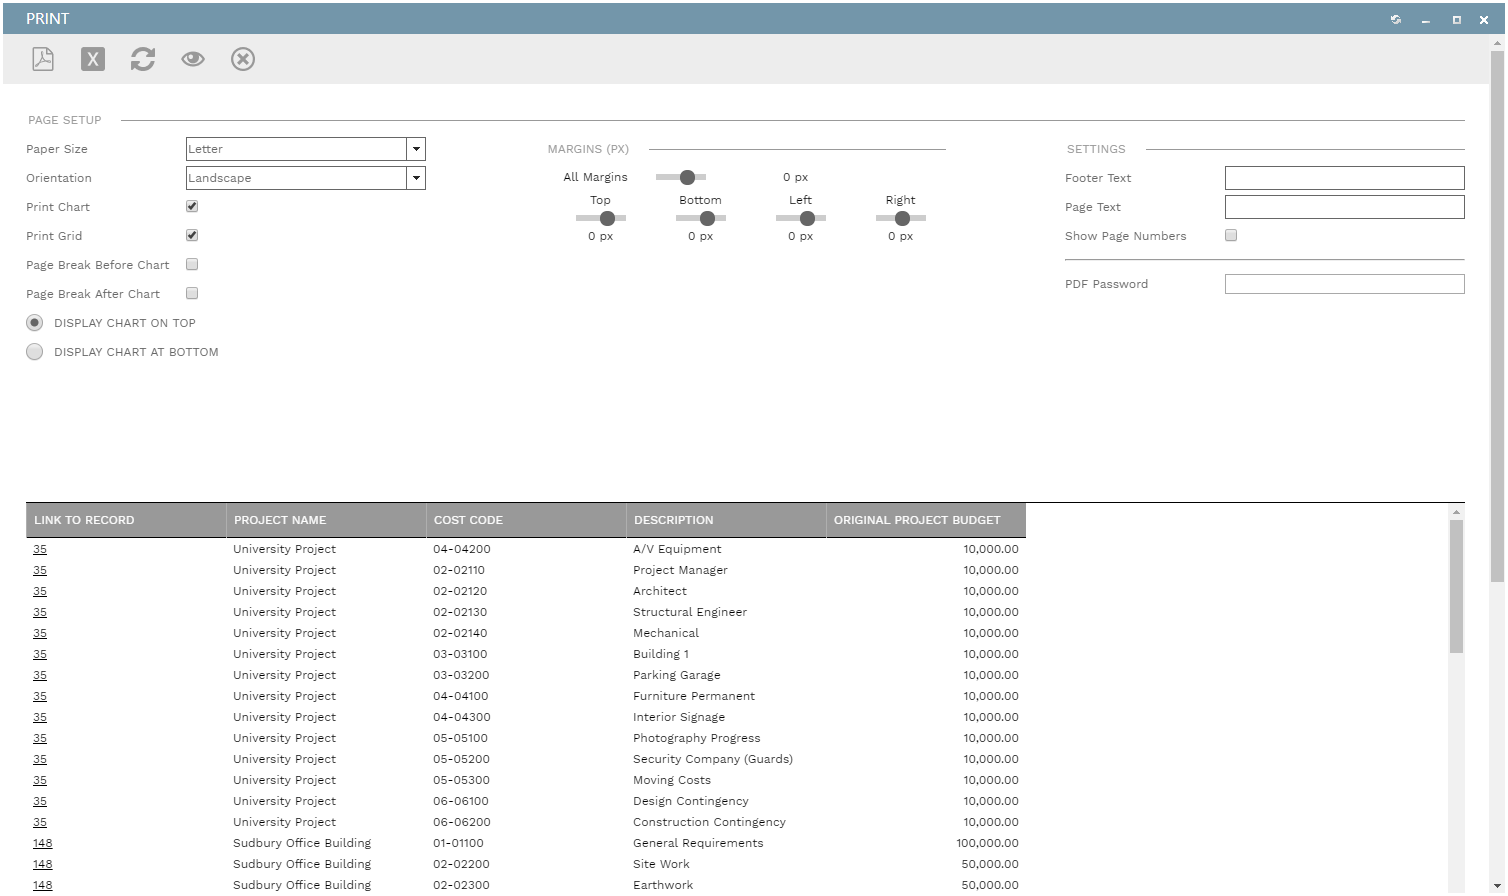Choose Display Chart On Top

(34, 322)
